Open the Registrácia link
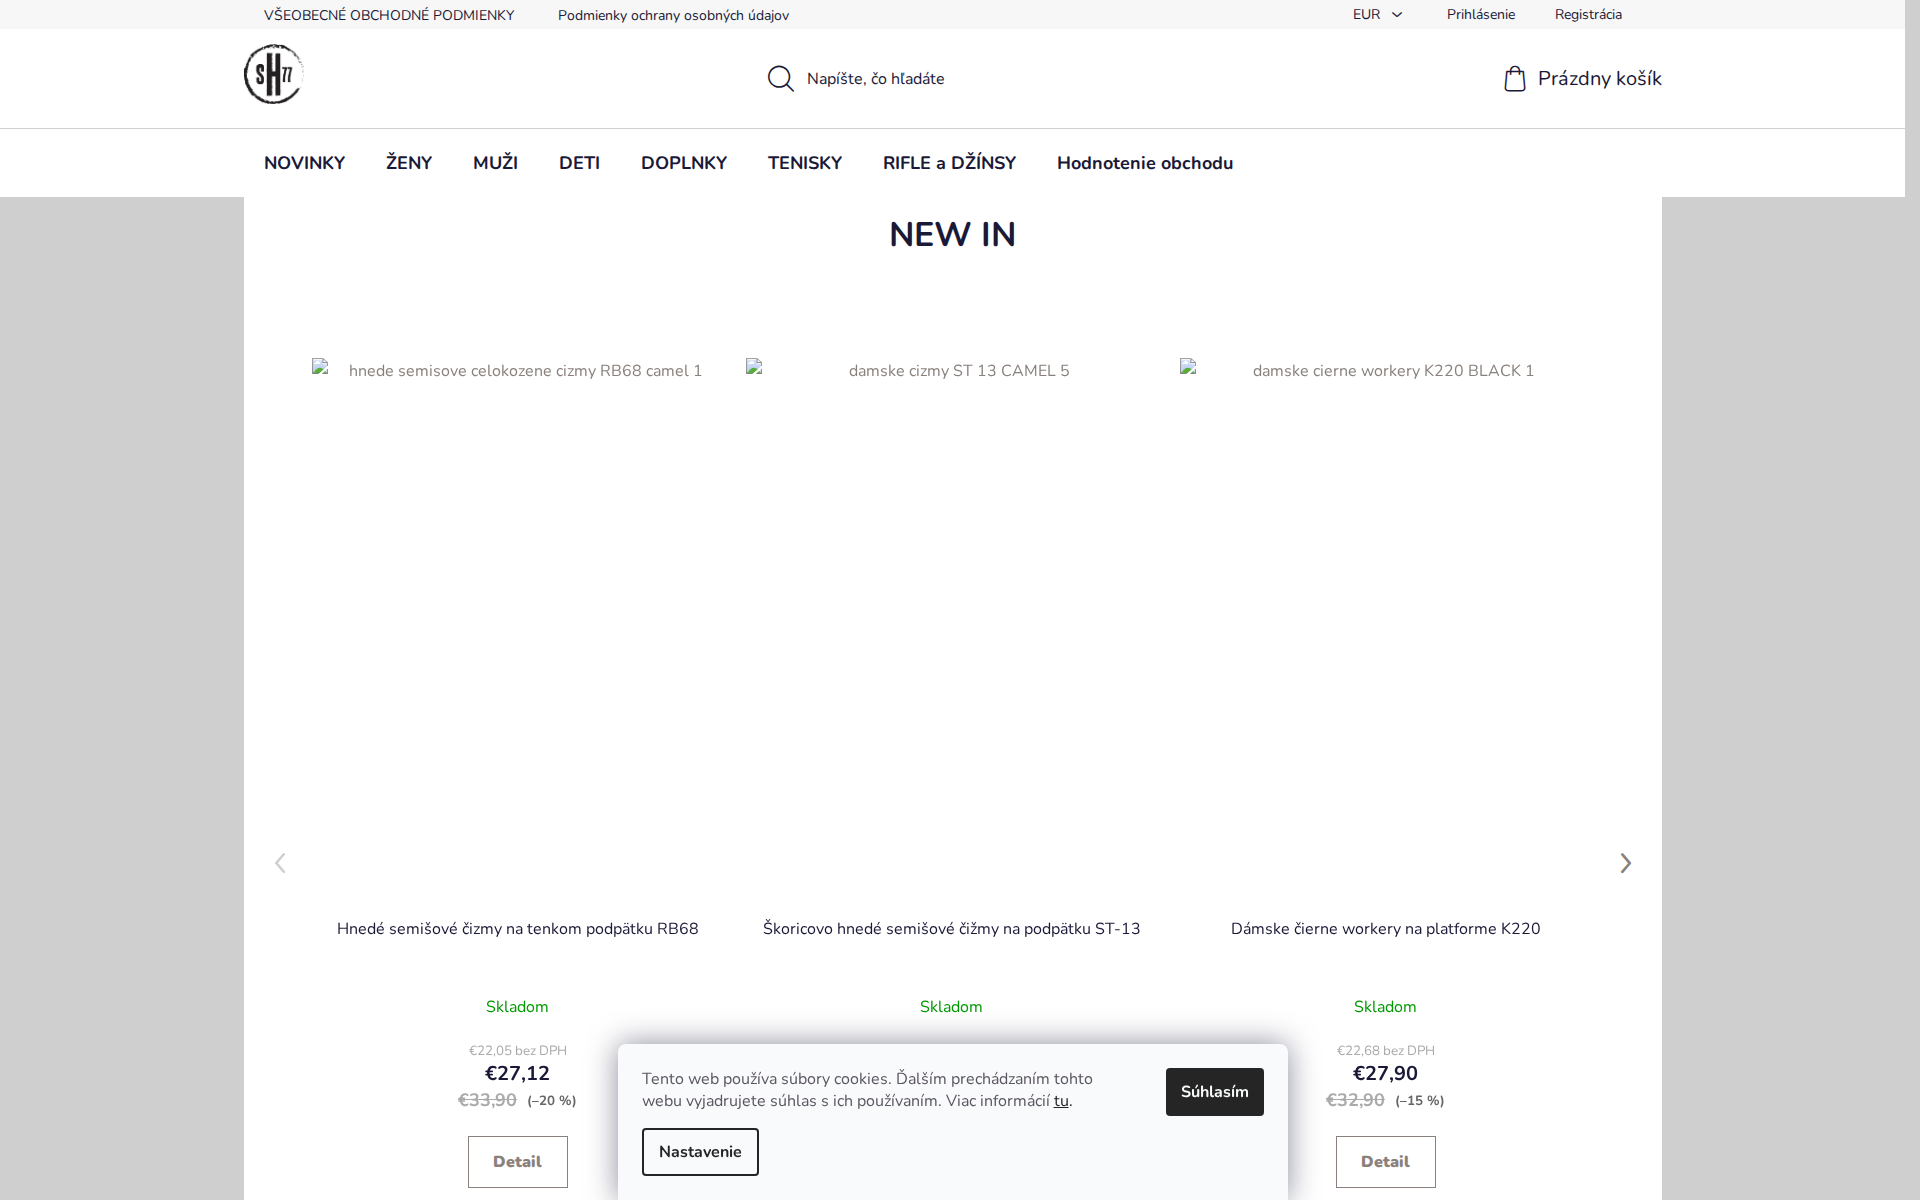The width and height of the screenshot is (1920, 1200). tap(1588, 15)
